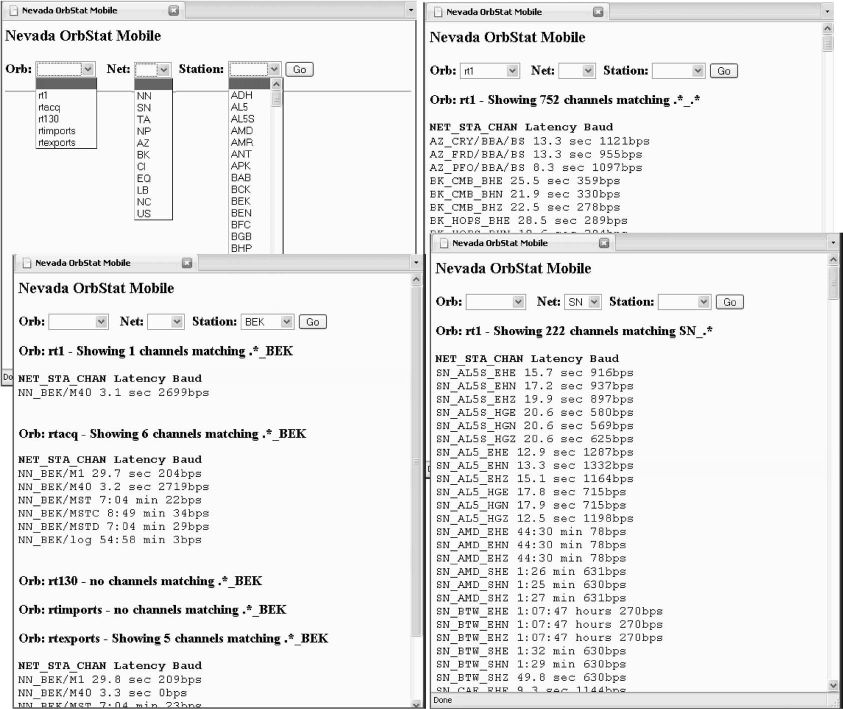Screen dimensions: 843x709
Task: Click the bottom-left window's scrollbar down arrow
Action: (416, 704)
